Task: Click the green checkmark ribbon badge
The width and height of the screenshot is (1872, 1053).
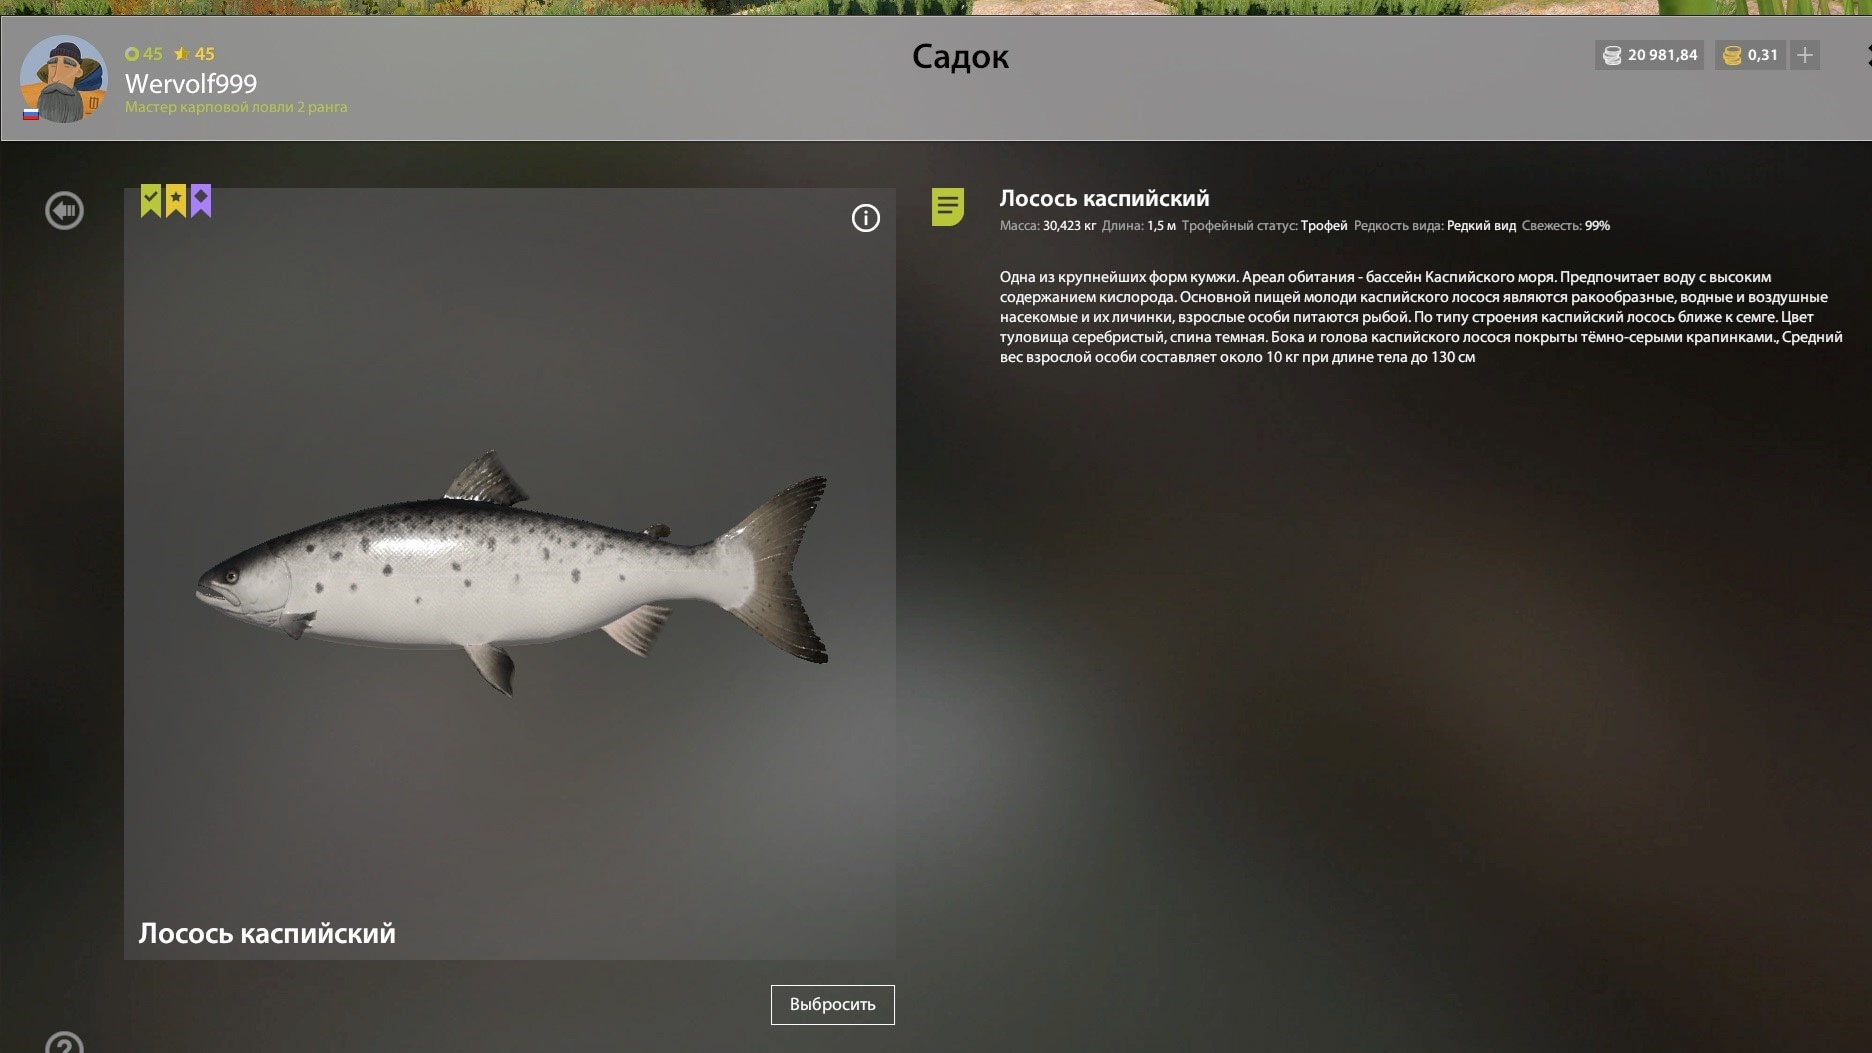Action: pyautogui.click(x=150, y=200)
